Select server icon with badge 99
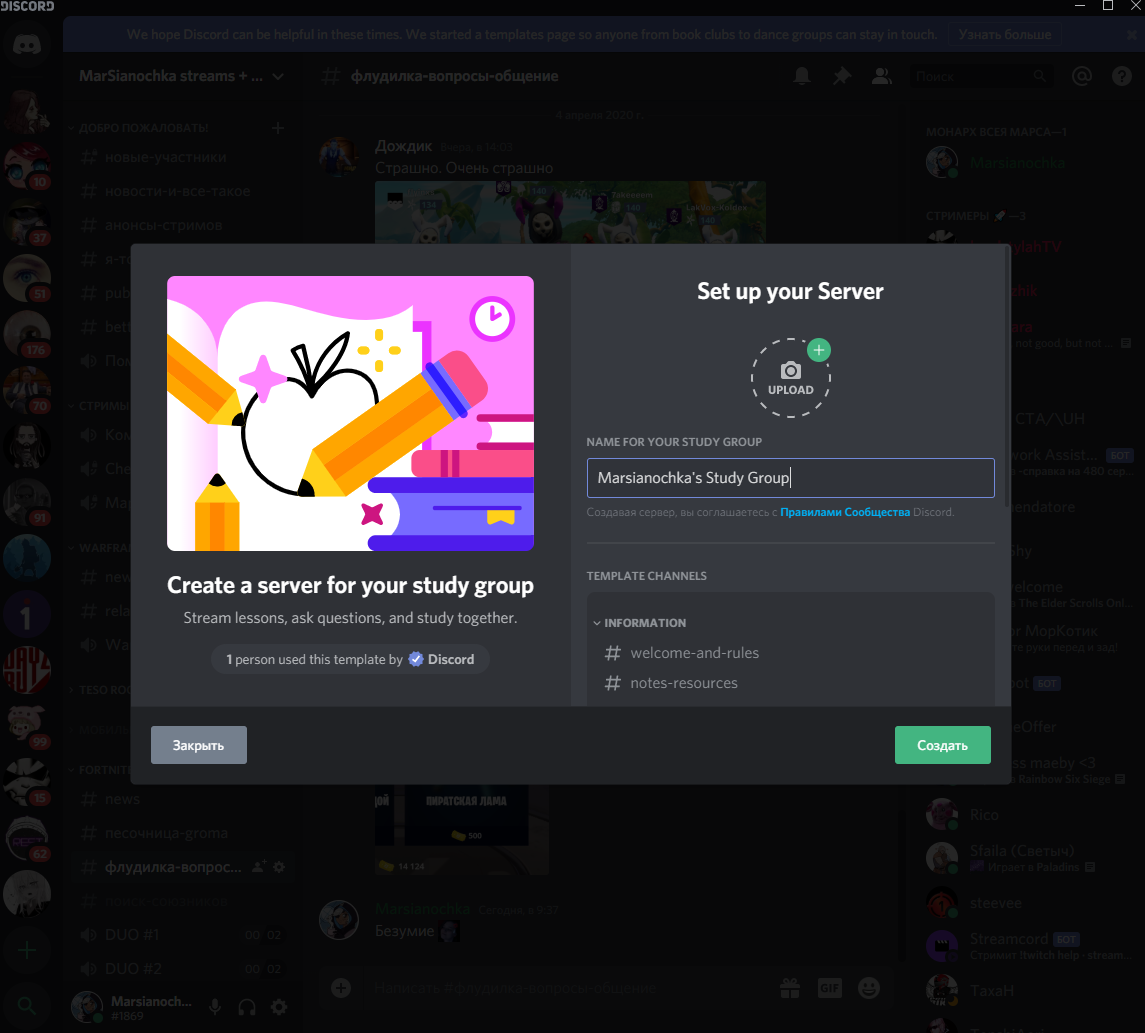The image size is (1145, 1033). [27, 726]
